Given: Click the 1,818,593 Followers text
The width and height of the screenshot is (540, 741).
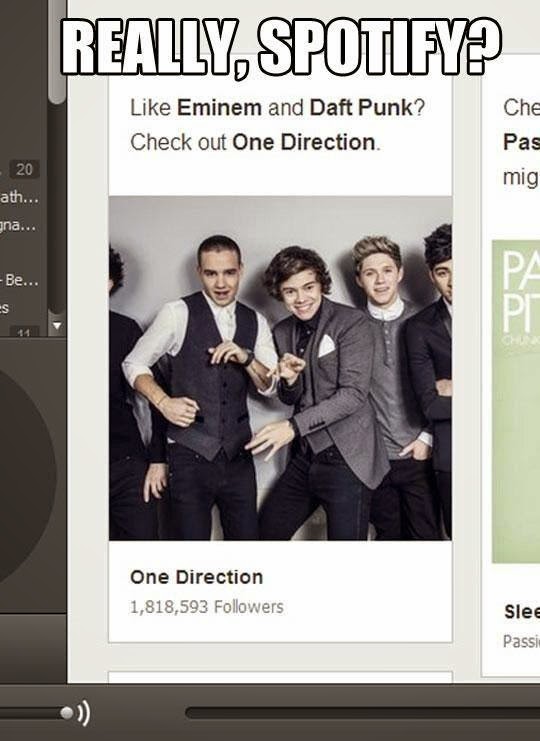Looking at the screenshot, I should pyautogui.click(x=206, y=607).
